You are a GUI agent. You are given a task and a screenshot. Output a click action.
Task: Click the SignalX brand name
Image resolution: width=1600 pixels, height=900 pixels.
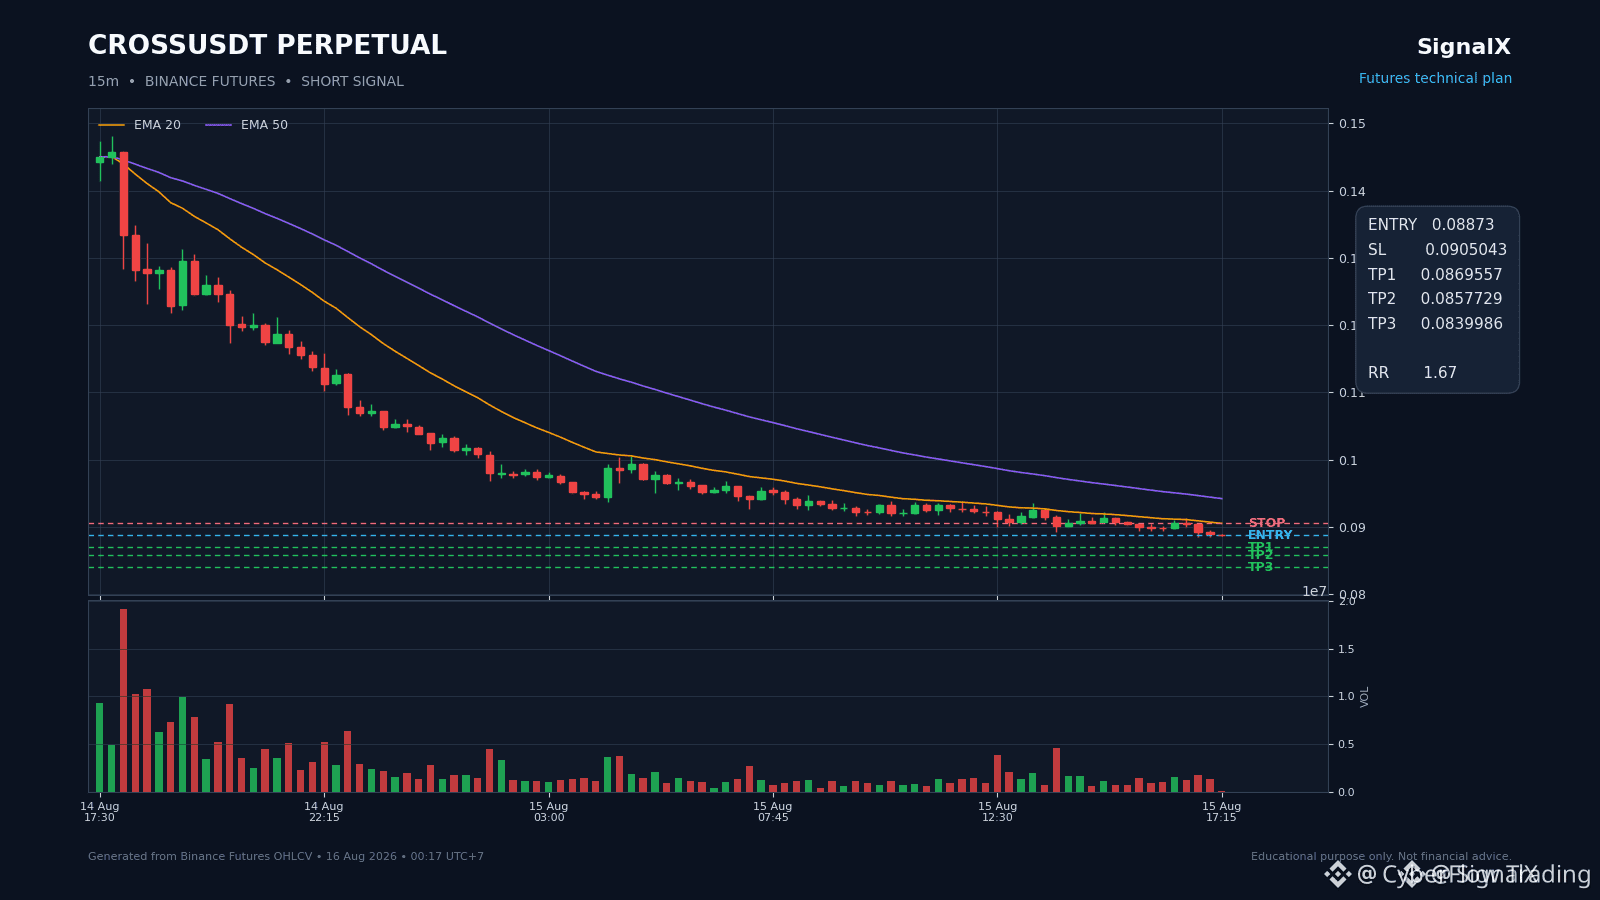coord(1464,47)
